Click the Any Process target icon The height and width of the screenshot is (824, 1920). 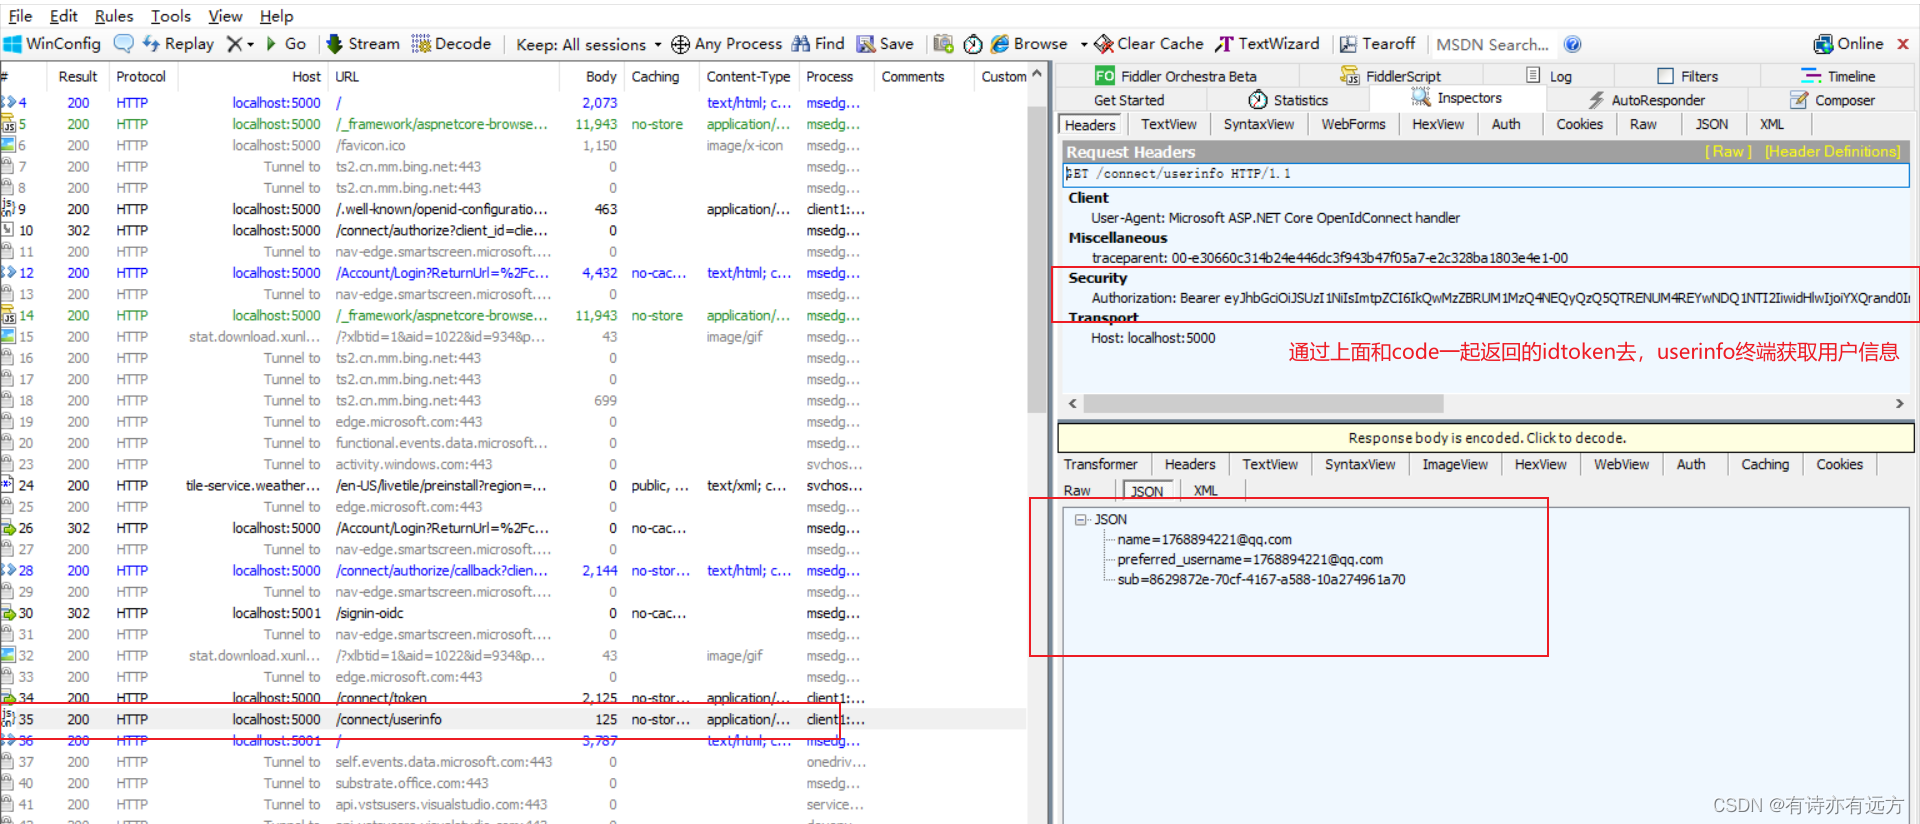click(680, 44)
